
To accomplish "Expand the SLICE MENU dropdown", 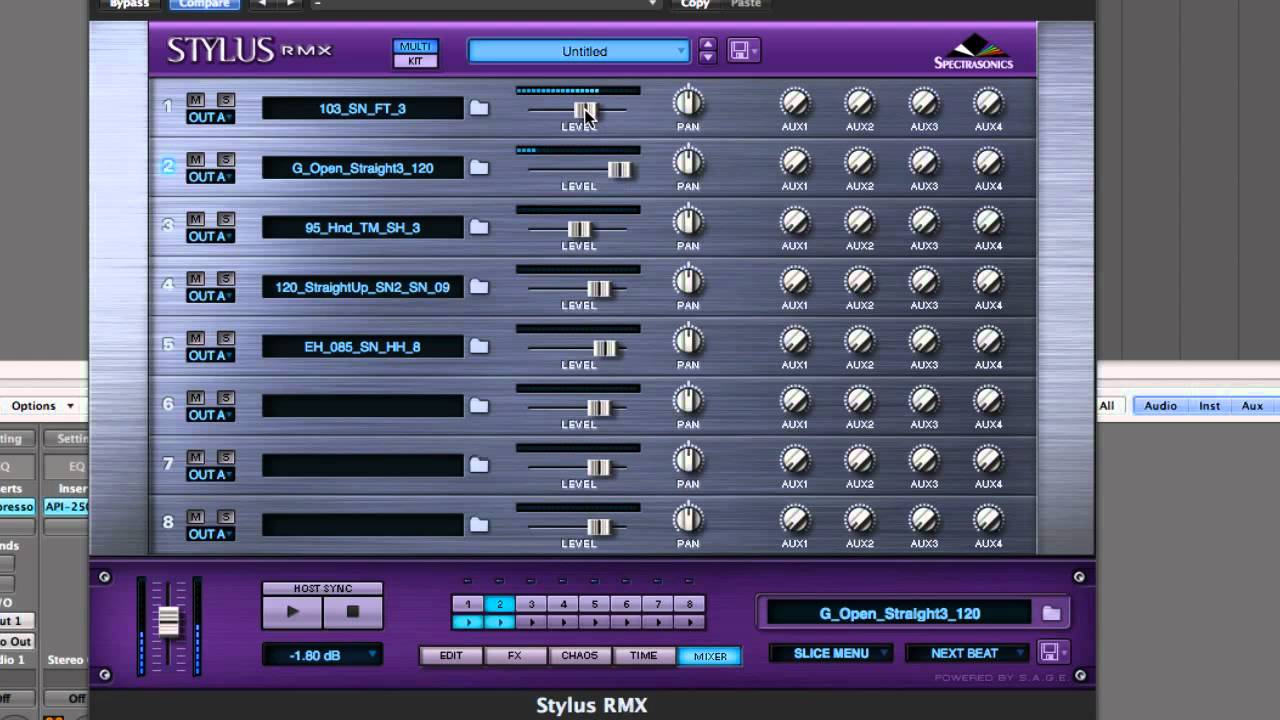I will 831,653.
